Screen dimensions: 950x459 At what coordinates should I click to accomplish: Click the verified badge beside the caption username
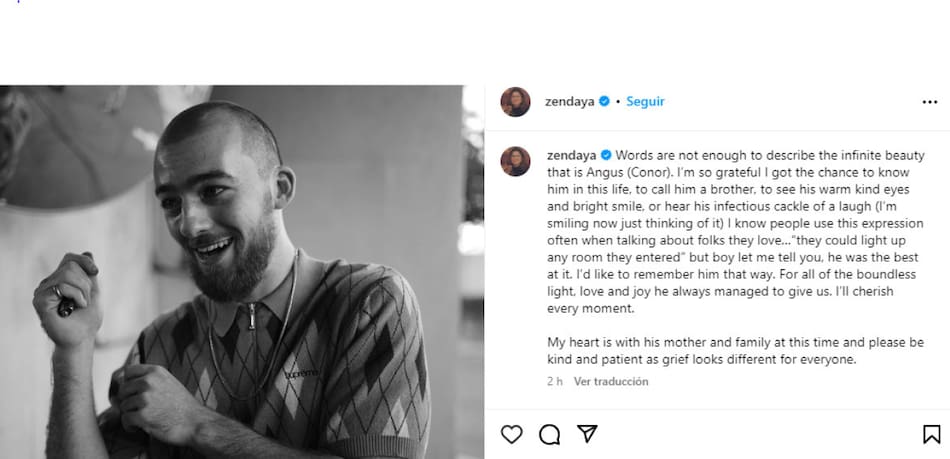point(605,155)
